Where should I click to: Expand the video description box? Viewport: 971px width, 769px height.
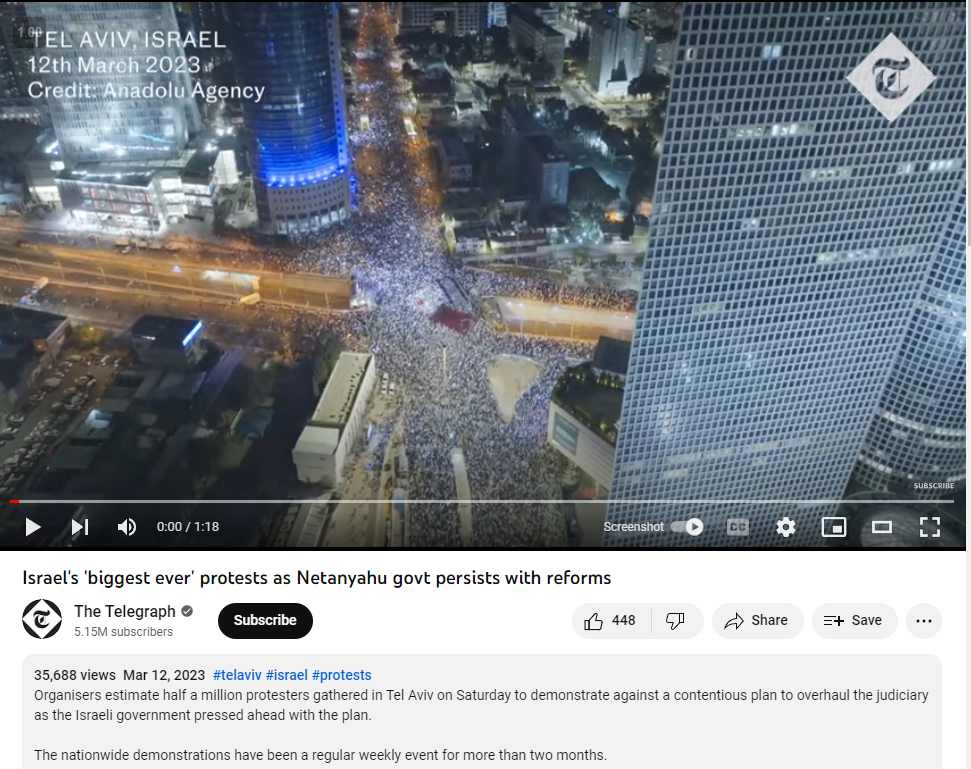tap(482, 712)
